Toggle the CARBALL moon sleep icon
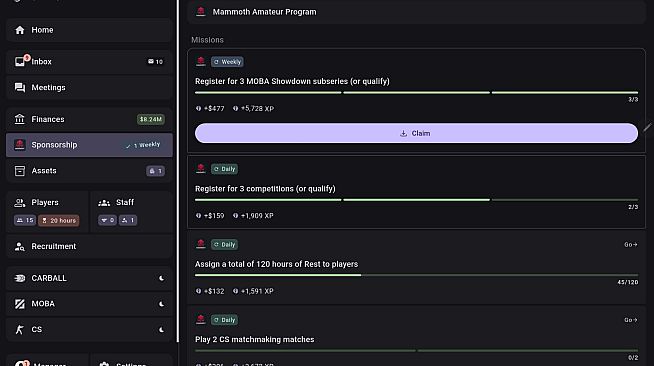This screenshot has height=366, width=654. [x=161, y=278]
